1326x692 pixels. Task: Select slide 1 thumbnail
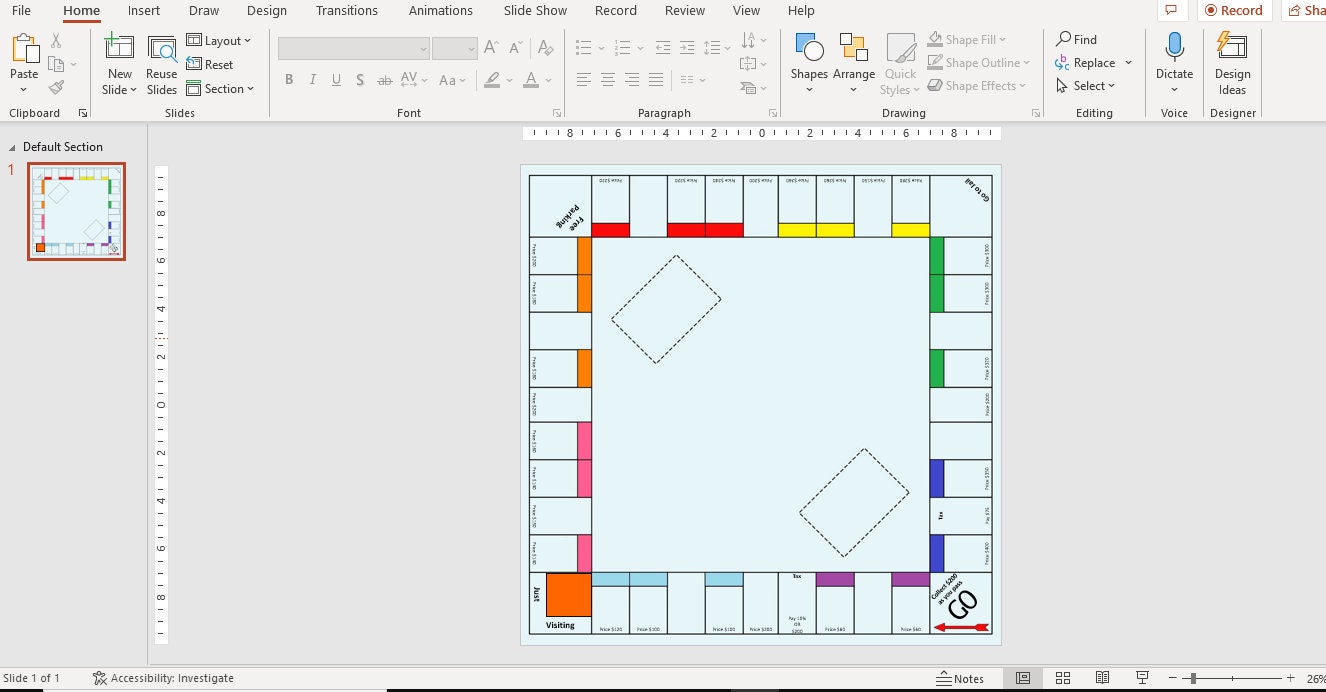(76, 211)
